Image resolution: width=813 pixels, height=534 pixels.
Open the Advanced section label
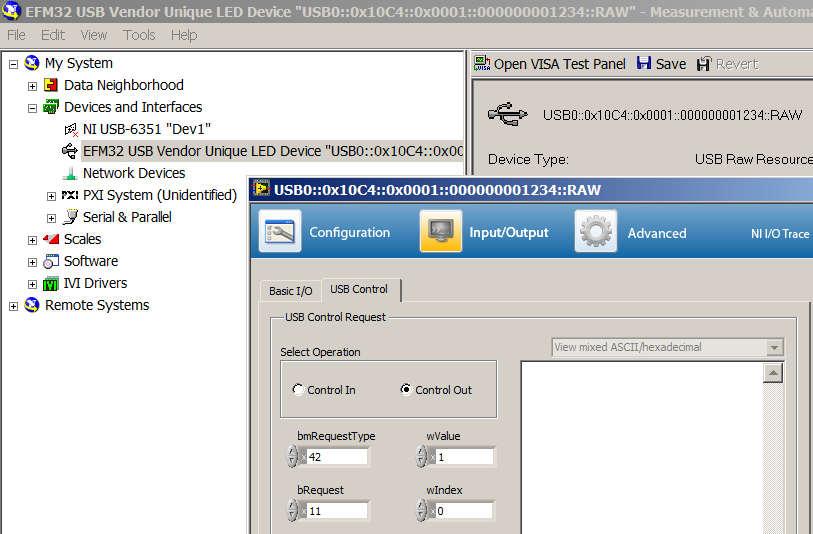[657, 233]
